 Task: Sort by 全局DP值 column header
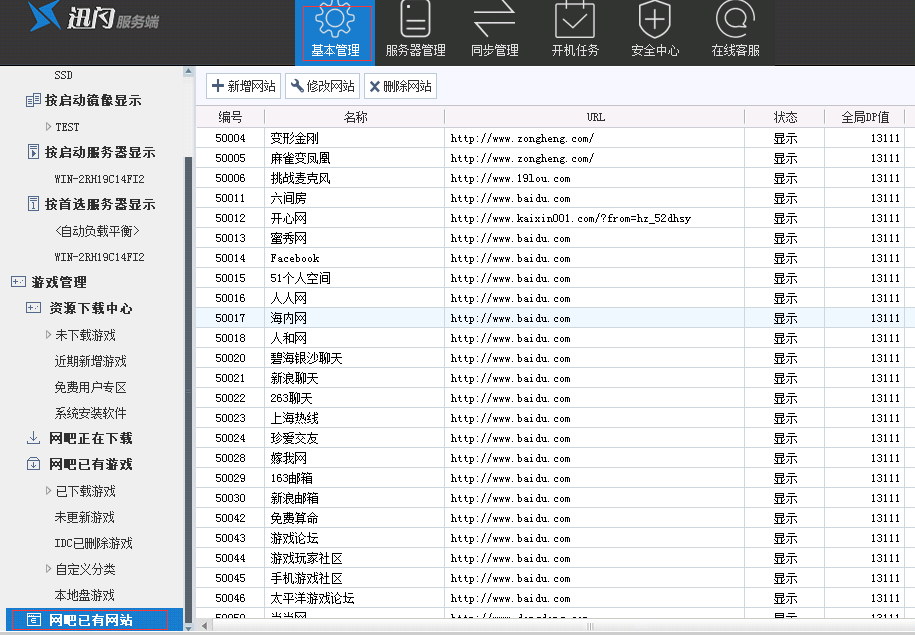pos(865,117)
